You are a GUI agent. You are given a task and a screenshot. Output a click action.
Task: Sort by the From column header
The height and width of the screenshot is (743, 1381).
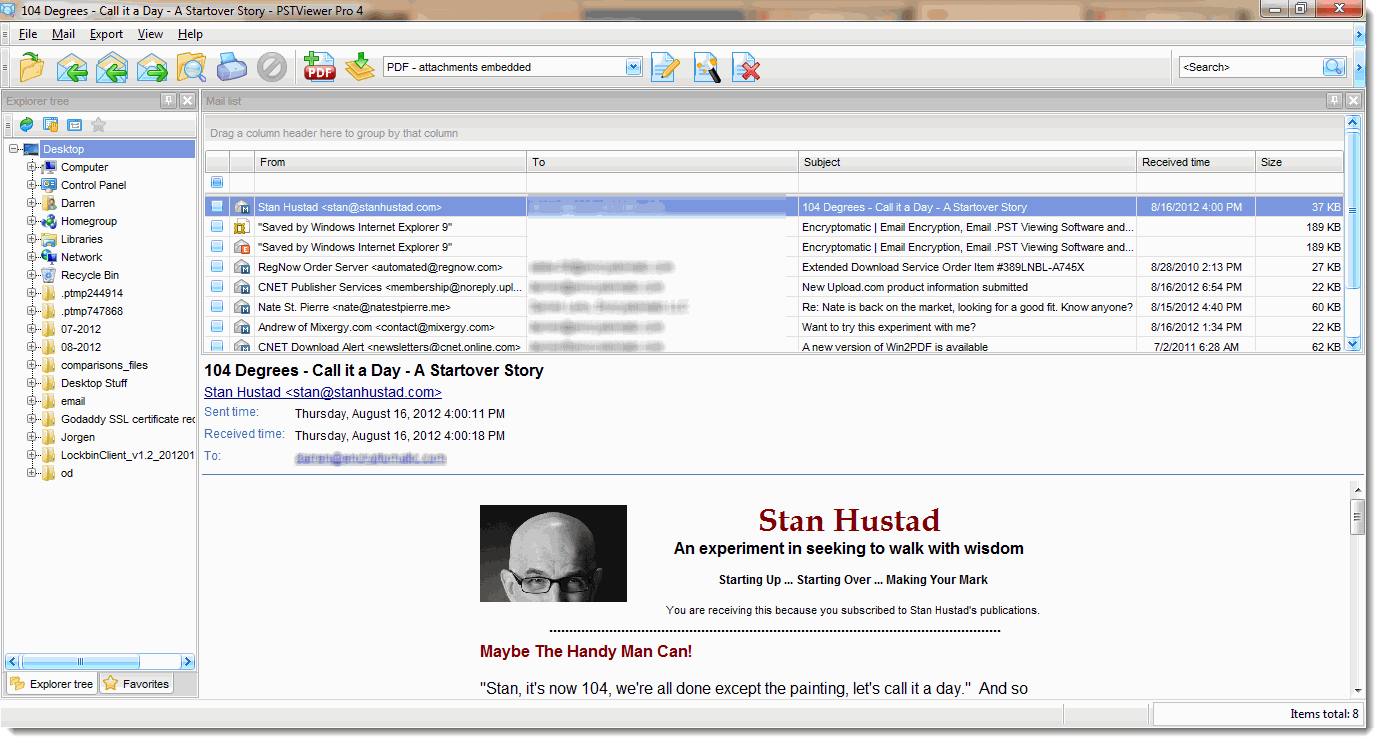[x=390, y=162]
